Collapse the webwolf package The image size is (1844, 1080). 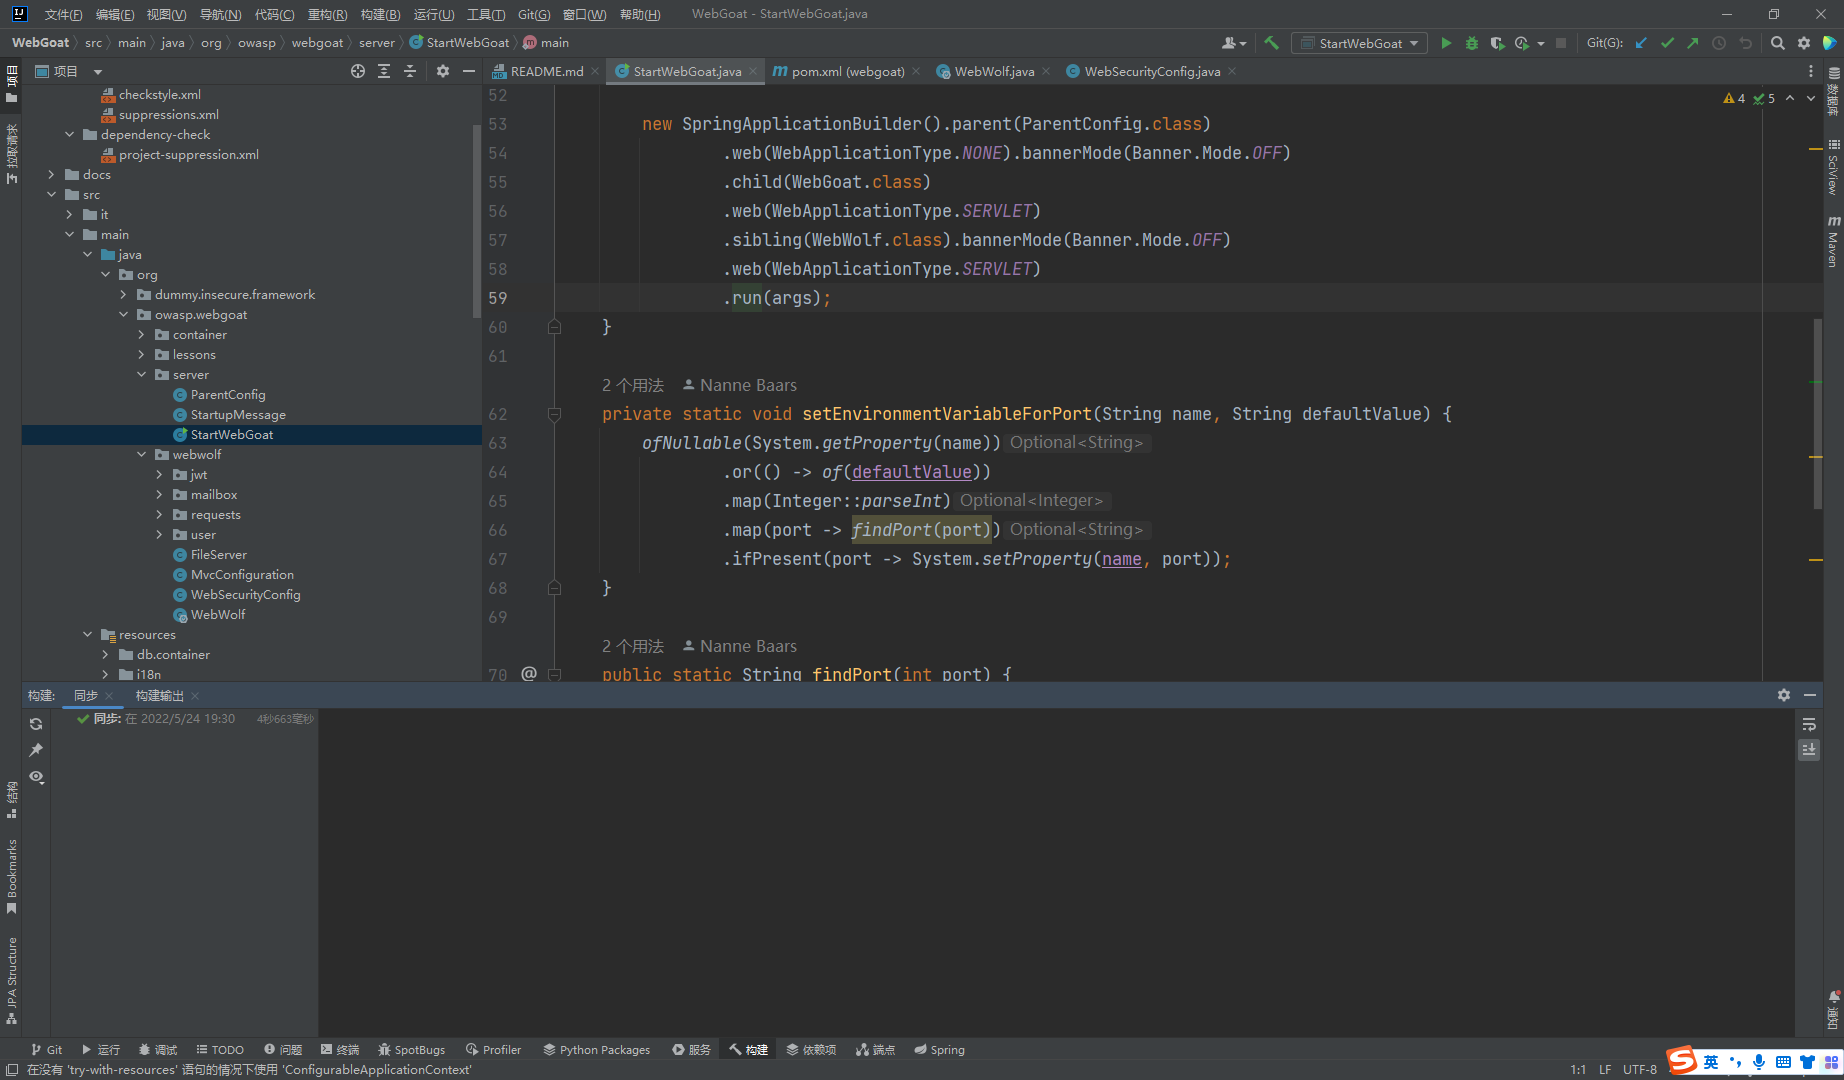point(141,454)
